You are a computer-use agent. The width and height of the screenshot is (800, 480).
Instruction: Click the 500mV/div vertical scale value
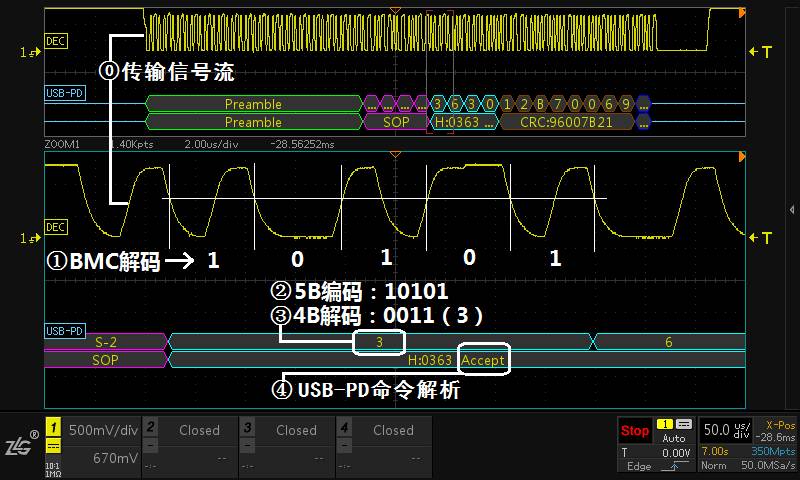103,430
